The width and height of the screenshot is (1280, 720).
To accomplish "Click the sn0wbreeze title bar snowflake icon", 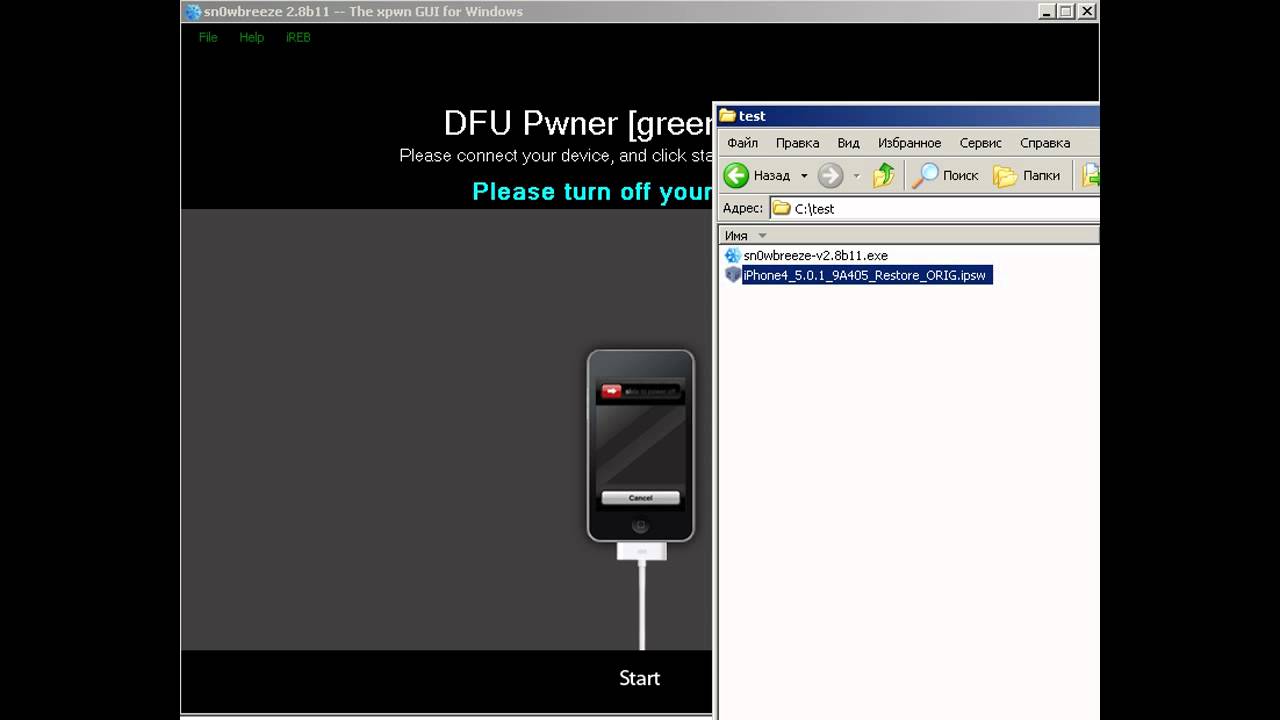I will pos(192,12).
